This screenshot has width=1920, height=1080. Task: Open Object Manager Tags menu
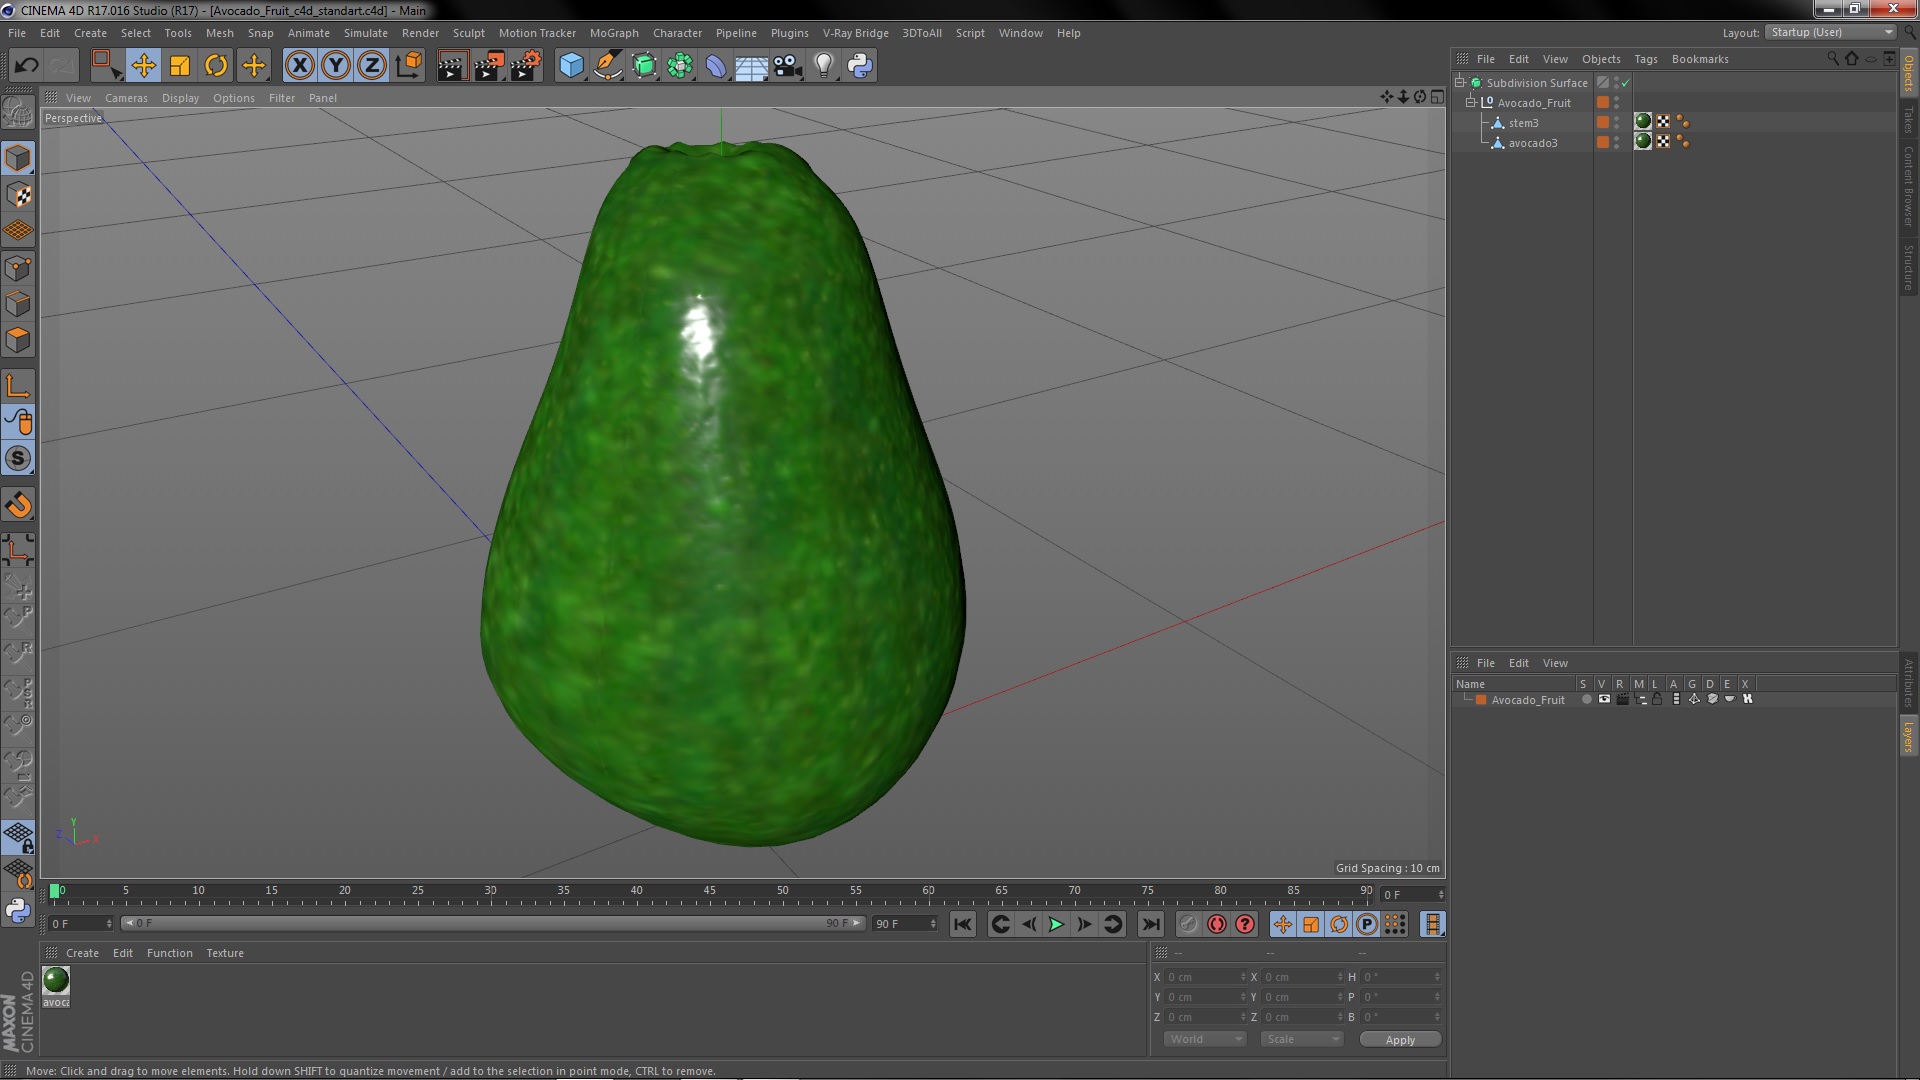tap(1645, 59)
